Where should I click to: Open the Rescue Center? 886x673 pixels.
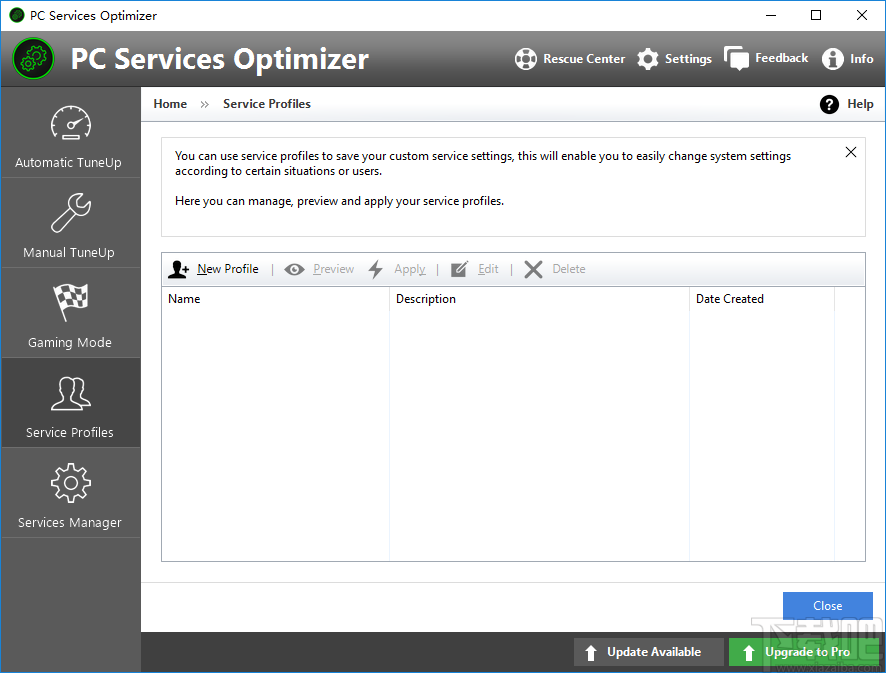[570, 58]
